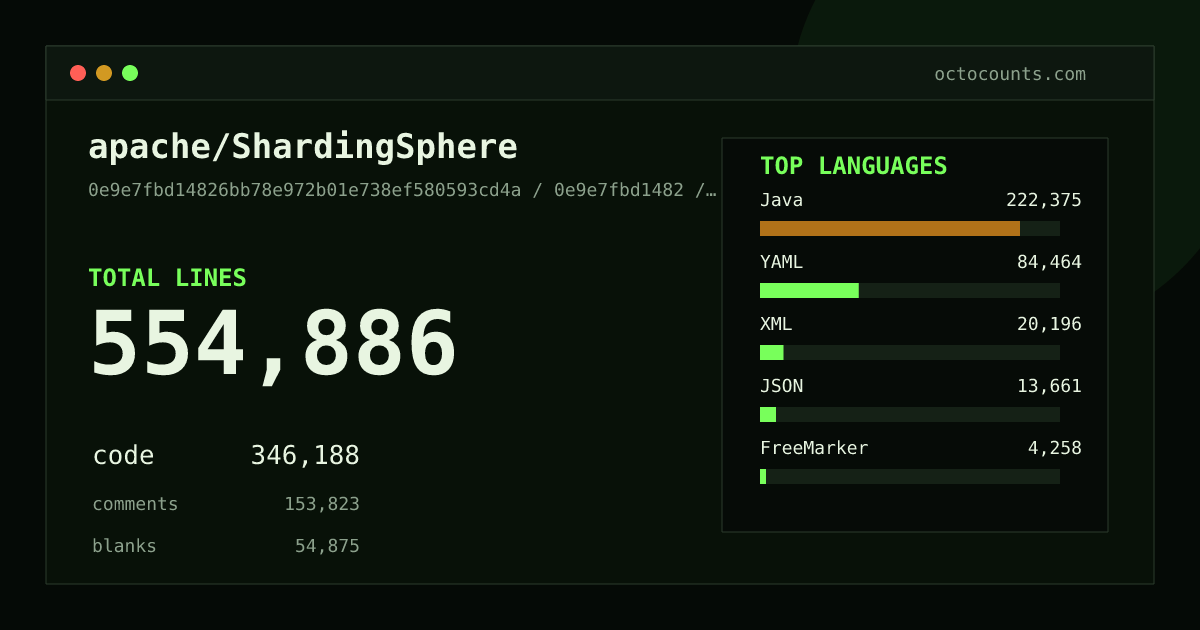Viewport: 1200px width, 630px height.
Task: Select the 554,886 total lines number
Action: click(x=273, y=345)
